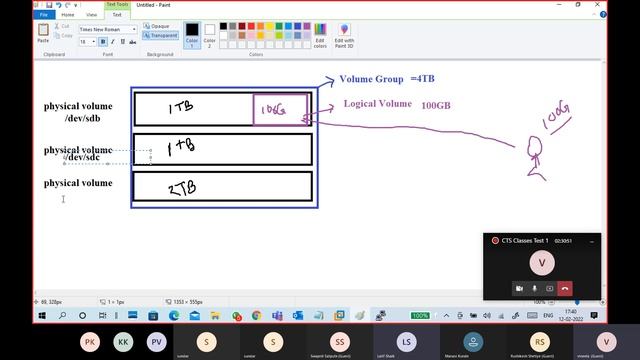
Task: Toggle camera in CTS Classes meeting widget
Action: click(519, 289)
